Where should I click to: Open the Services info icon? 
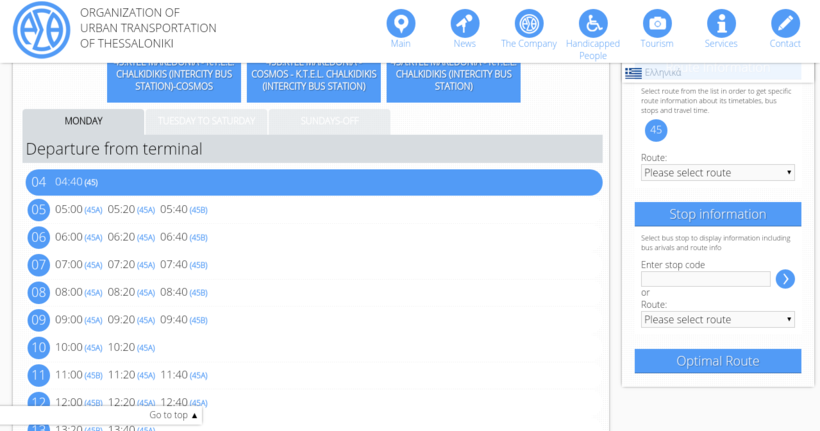pos(721,23)
